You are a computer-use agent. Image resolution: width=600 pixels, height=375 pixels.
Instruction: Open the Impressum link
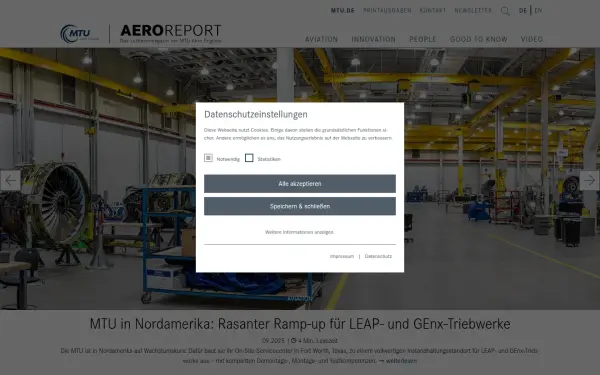[x=342, y=256]
